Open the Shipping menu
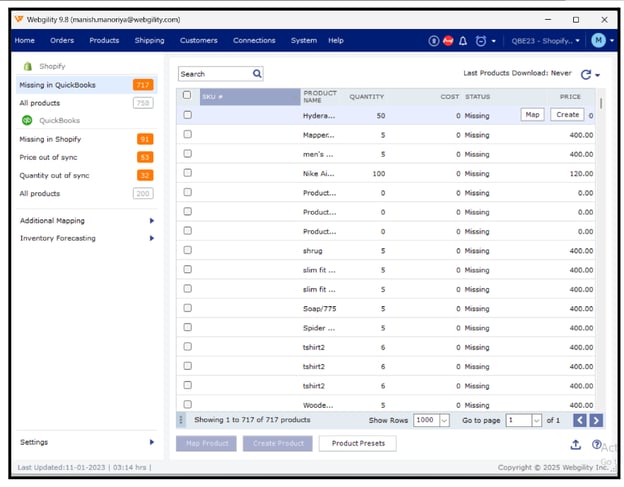Image resolution: width=624 pixels, height=487 pixels. click(x=149, y=41)
